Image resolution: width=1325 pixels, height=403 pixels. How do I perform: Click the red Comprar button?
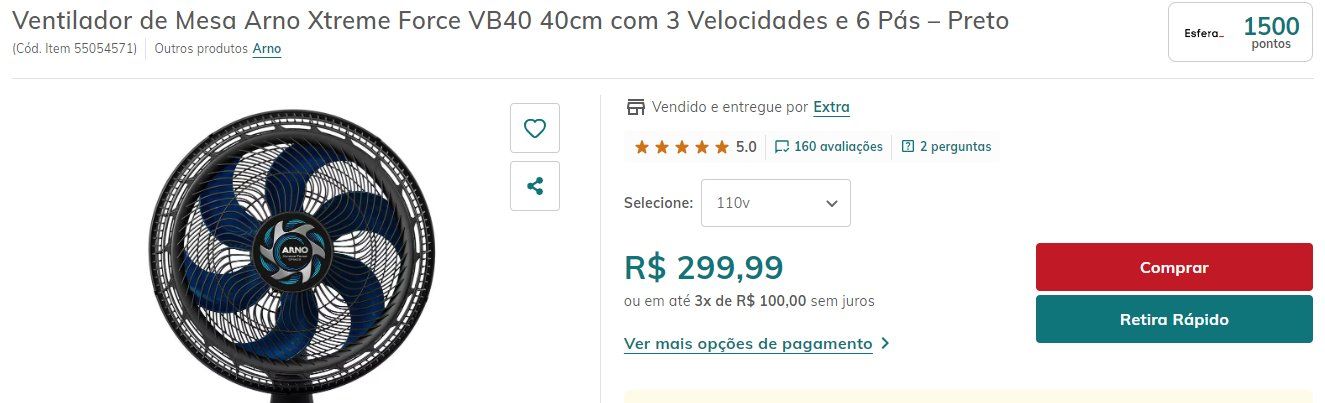(x=1174, y=267)
